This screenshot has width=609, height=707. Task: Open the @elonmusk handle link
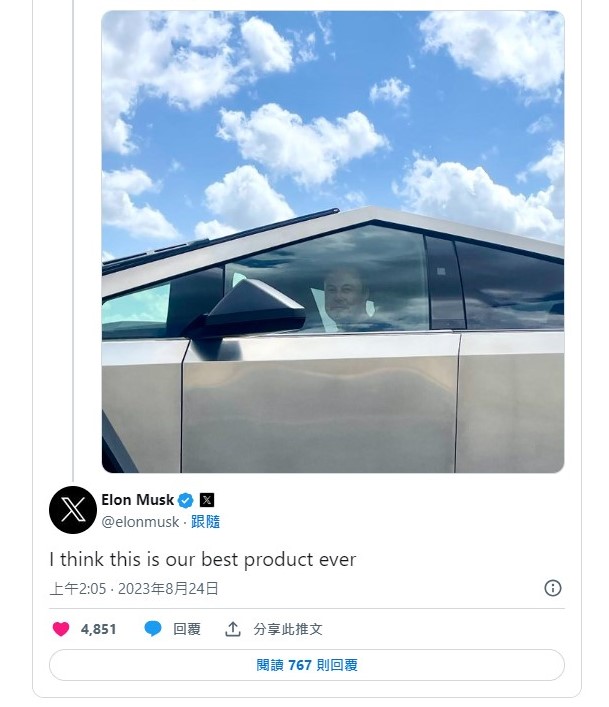click(x=140, y=522)
